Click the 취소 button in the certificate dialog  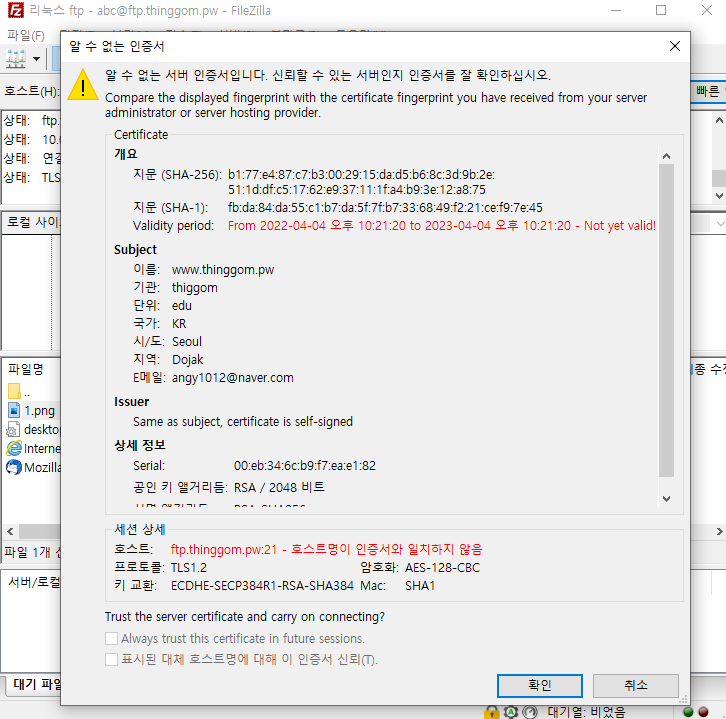click(x=635, y=685)
